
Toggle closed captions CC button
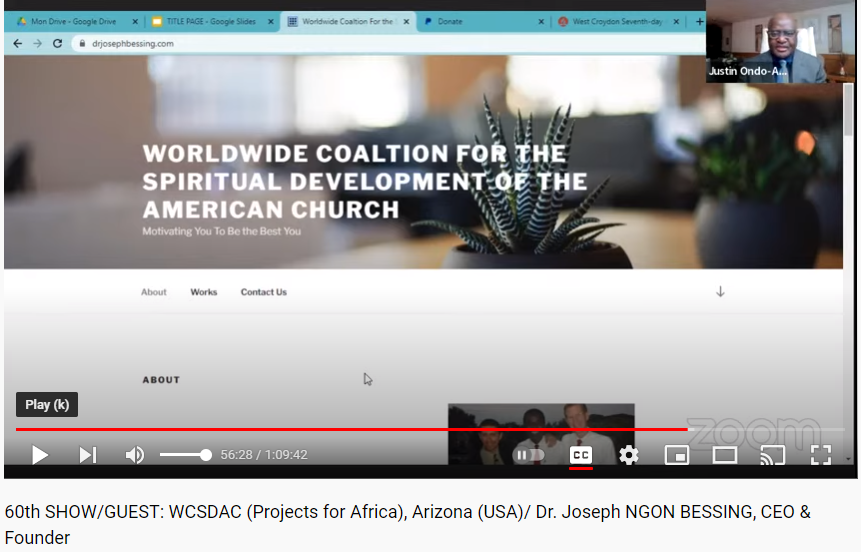pos(580,455)
